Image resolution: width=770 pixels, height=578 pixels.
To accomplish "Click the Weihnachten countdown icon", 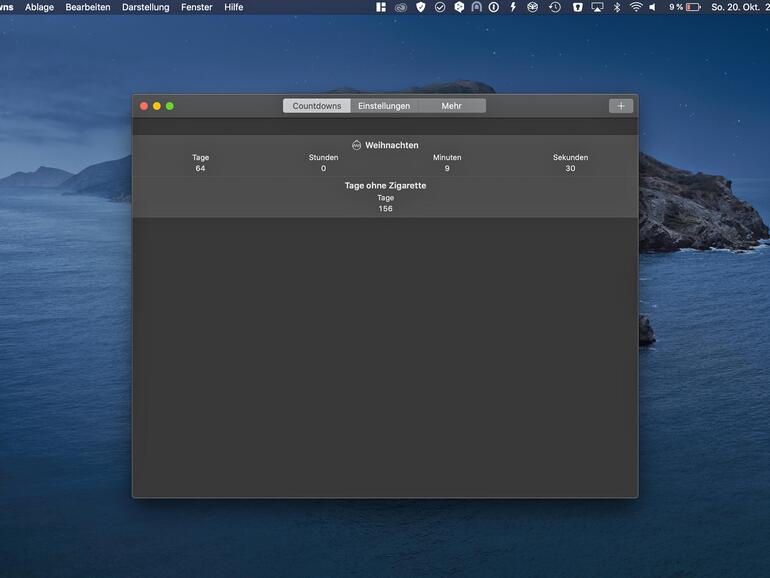I will click(356, 145).
